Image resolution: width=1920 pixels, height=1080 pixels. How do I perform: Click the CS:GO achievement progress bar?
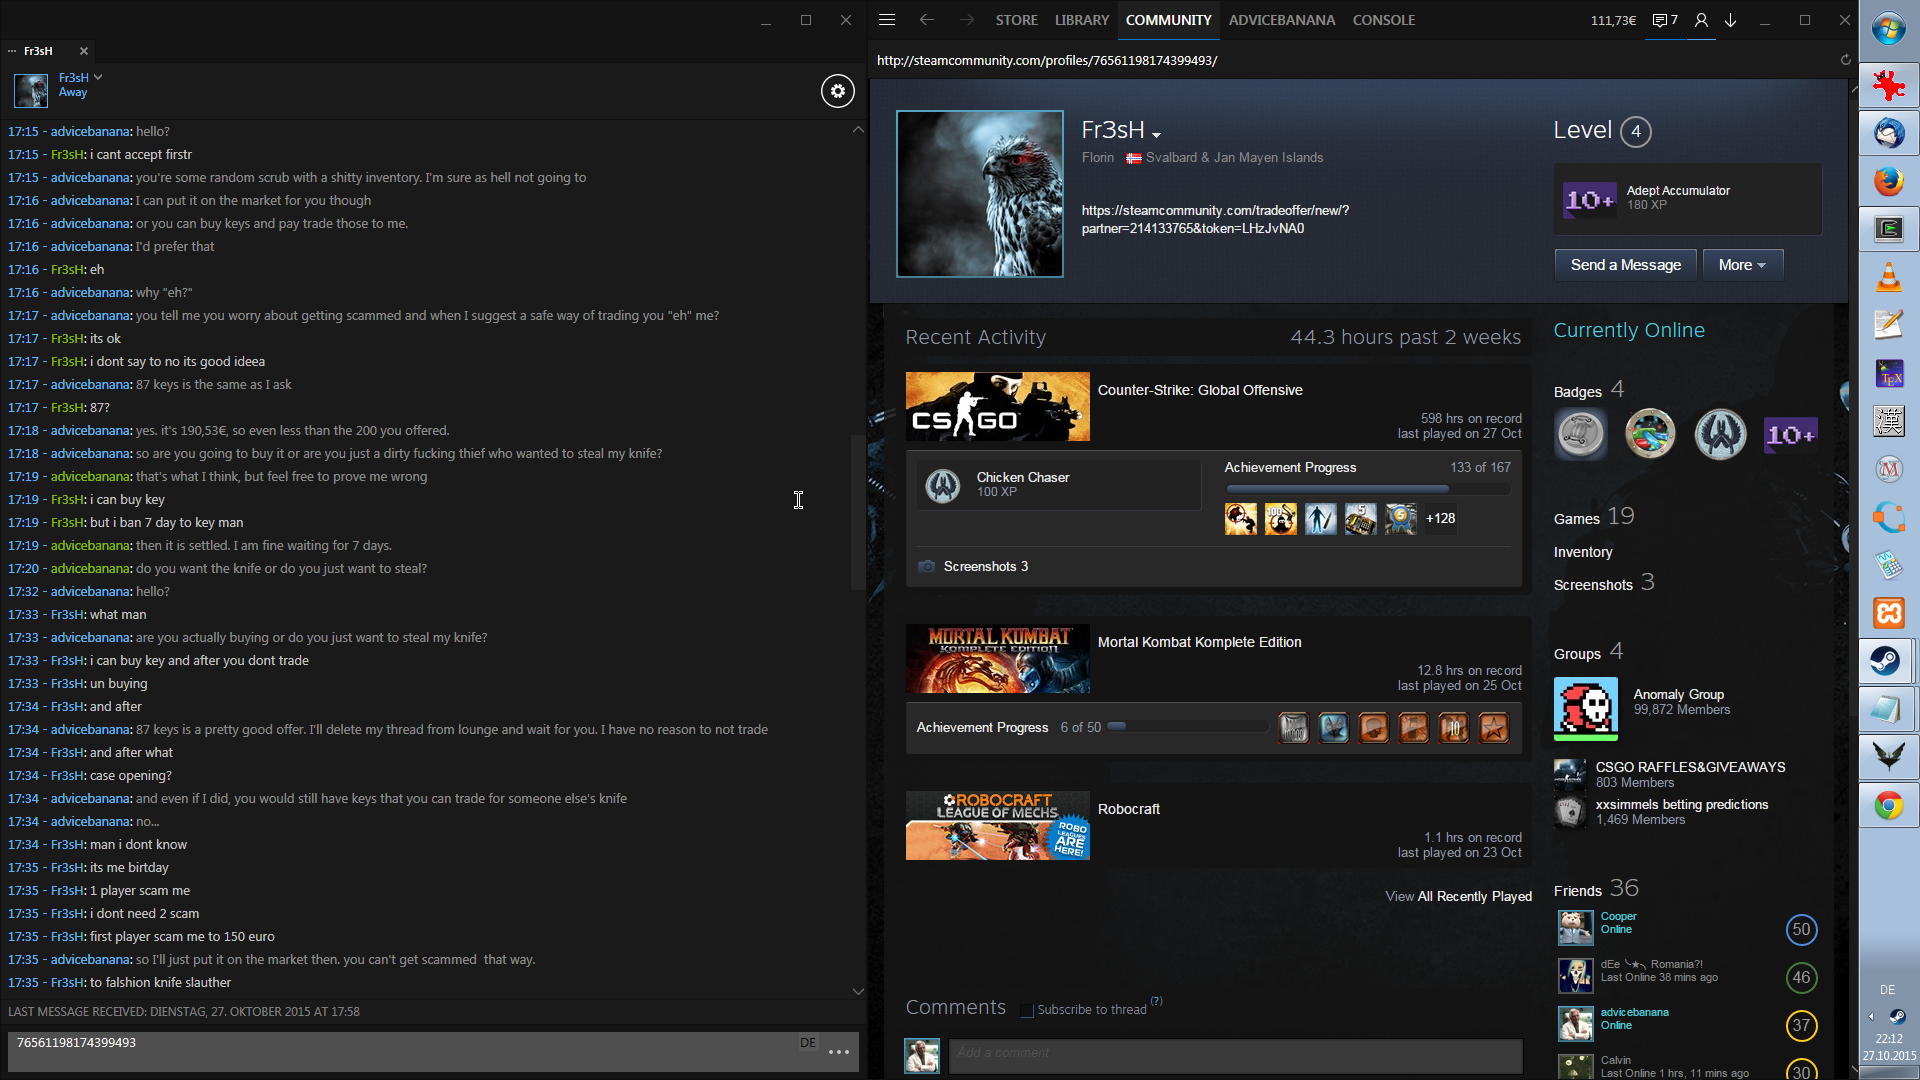1367,489
